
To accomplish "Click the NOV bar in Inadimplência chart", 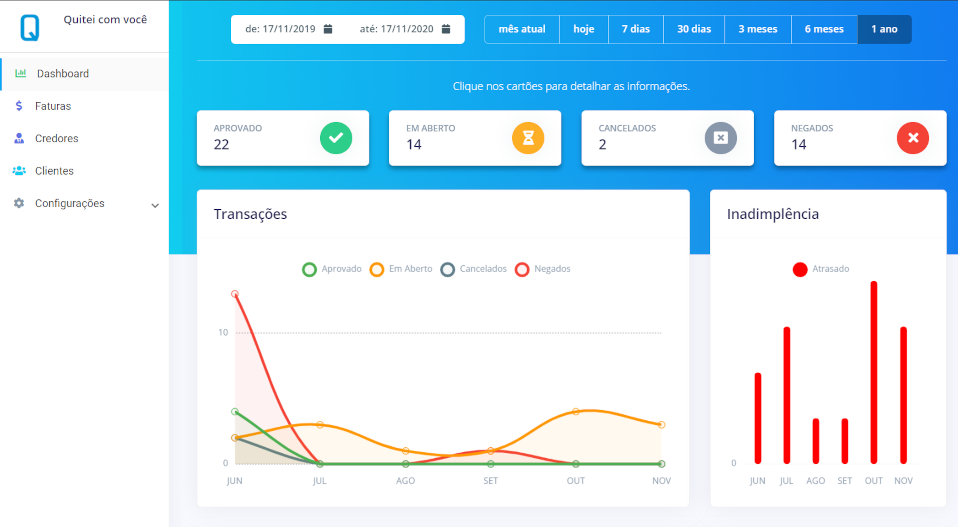I will [x=904, y=396].
